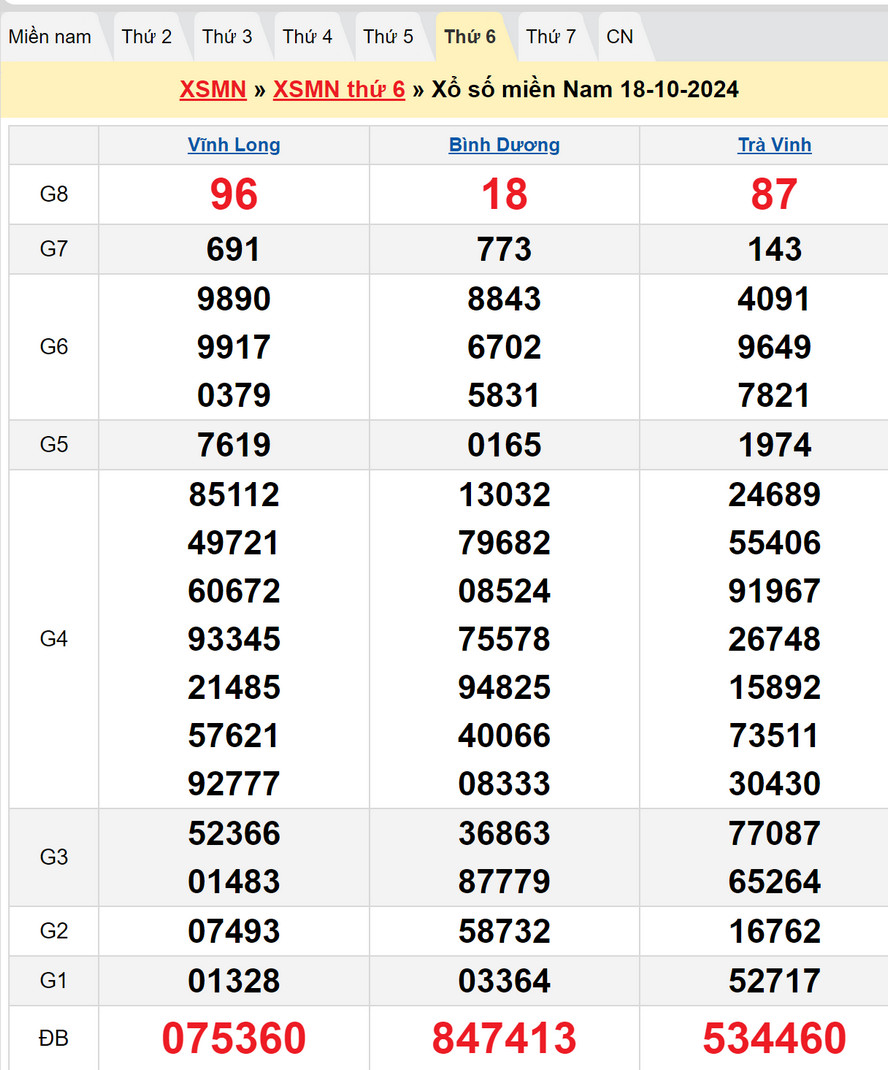The width and height of the screenshot is (888, 1070).
Task: Select the G8 row label
Action: point(54,194)
